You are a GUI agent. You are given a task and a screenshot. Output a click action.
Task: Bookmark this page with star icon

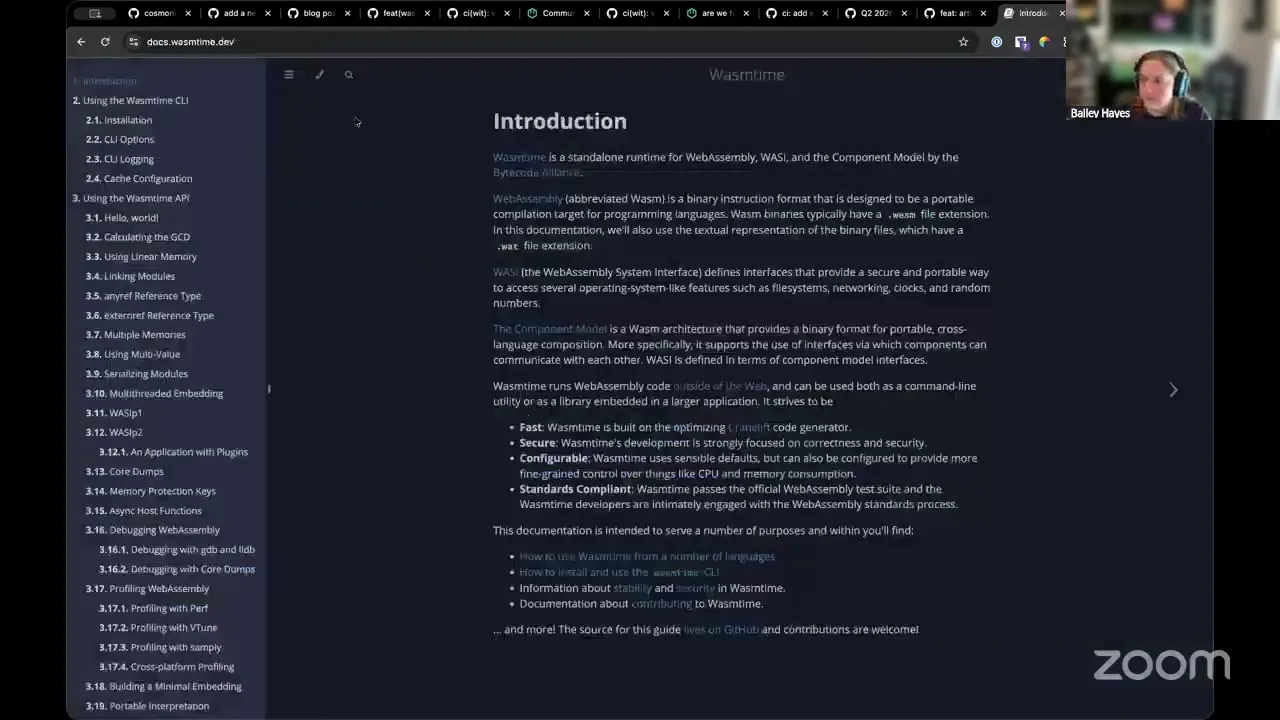tap(964, 42)
